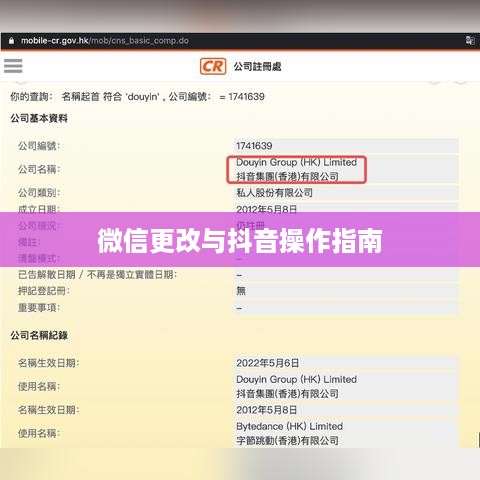Click the 公司名稱: label
This screenshot has height=480, width=480.
pos(39,169)
